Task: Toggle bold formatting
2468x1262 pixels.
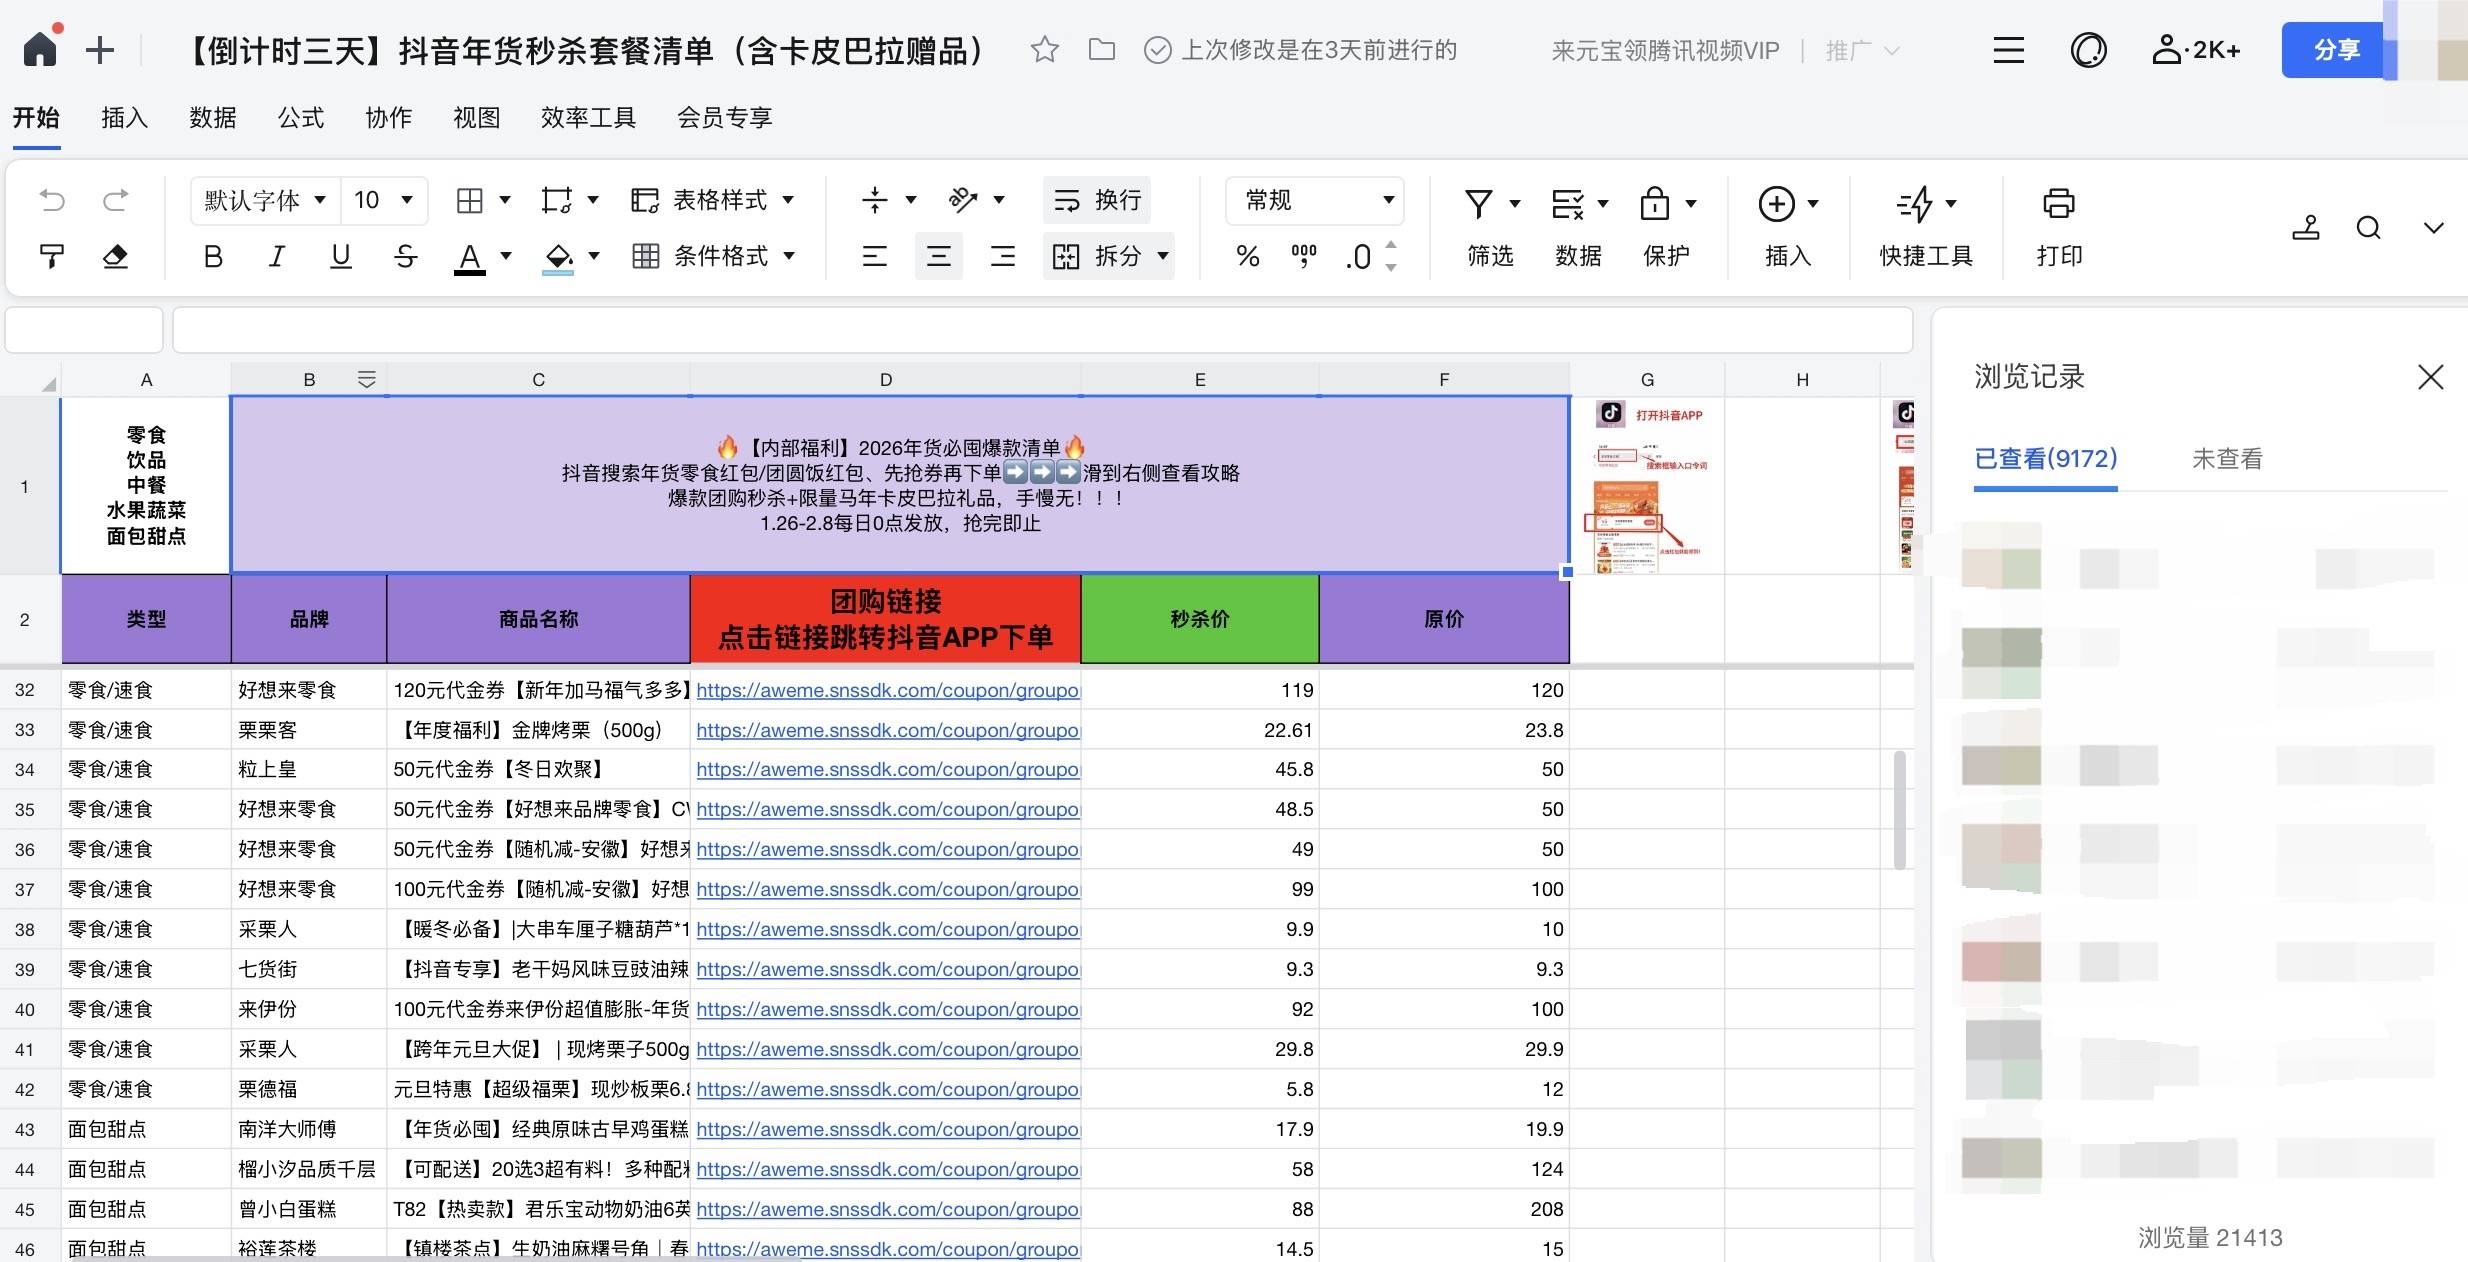Action: point(212,256)
